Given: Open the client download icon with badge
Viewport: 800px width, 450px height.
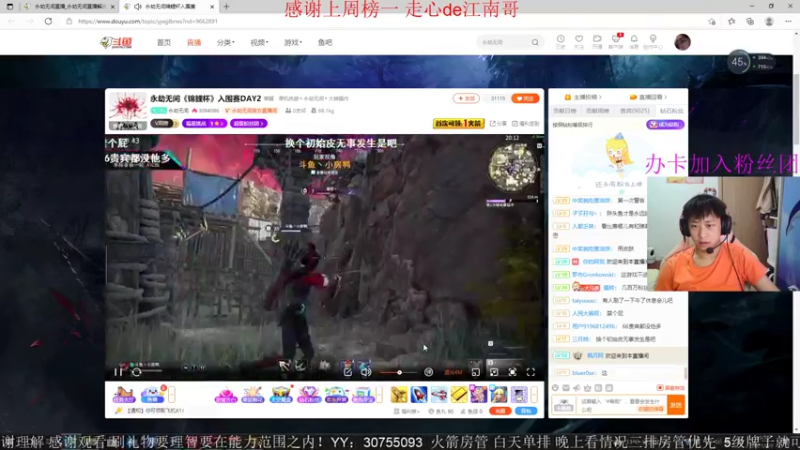Looking at the screenshot, I should (616, 41).
